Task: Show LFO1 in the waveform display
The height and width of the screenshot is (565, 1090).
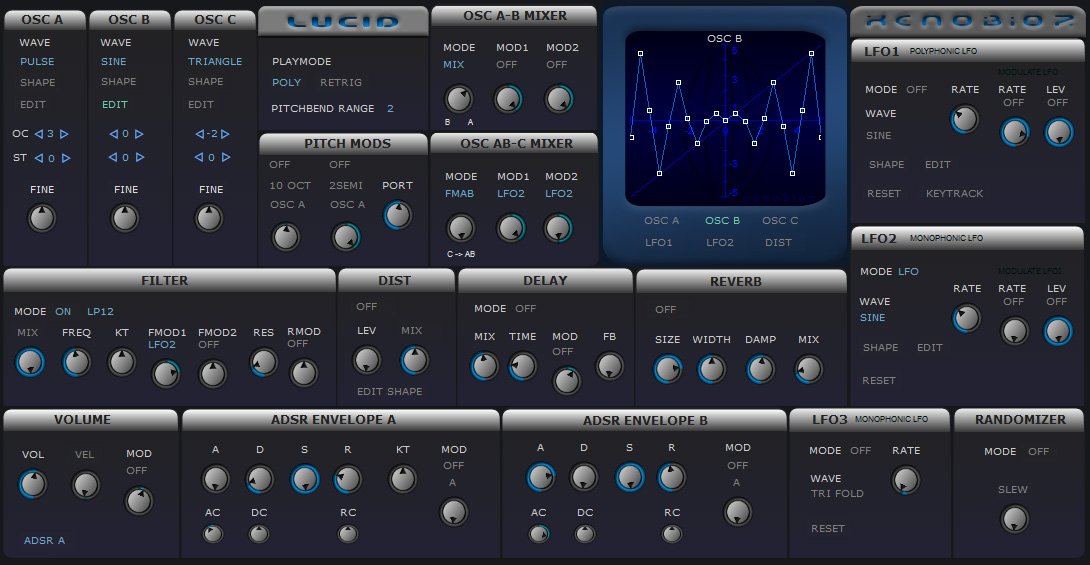Action: [x=658, y=243]
